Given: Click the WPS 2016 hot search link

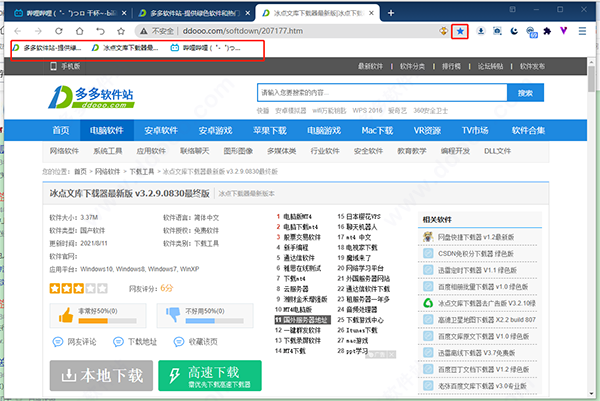Looking at the screenshot, I should (x=367, y=111).
